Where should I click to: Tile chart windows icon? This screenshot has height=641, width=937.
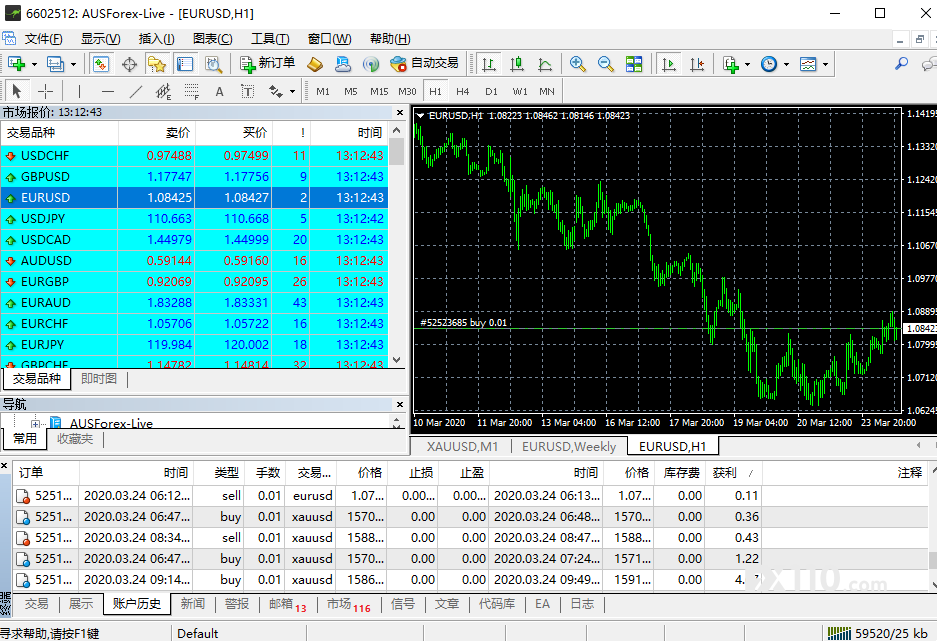click(633, 64)
